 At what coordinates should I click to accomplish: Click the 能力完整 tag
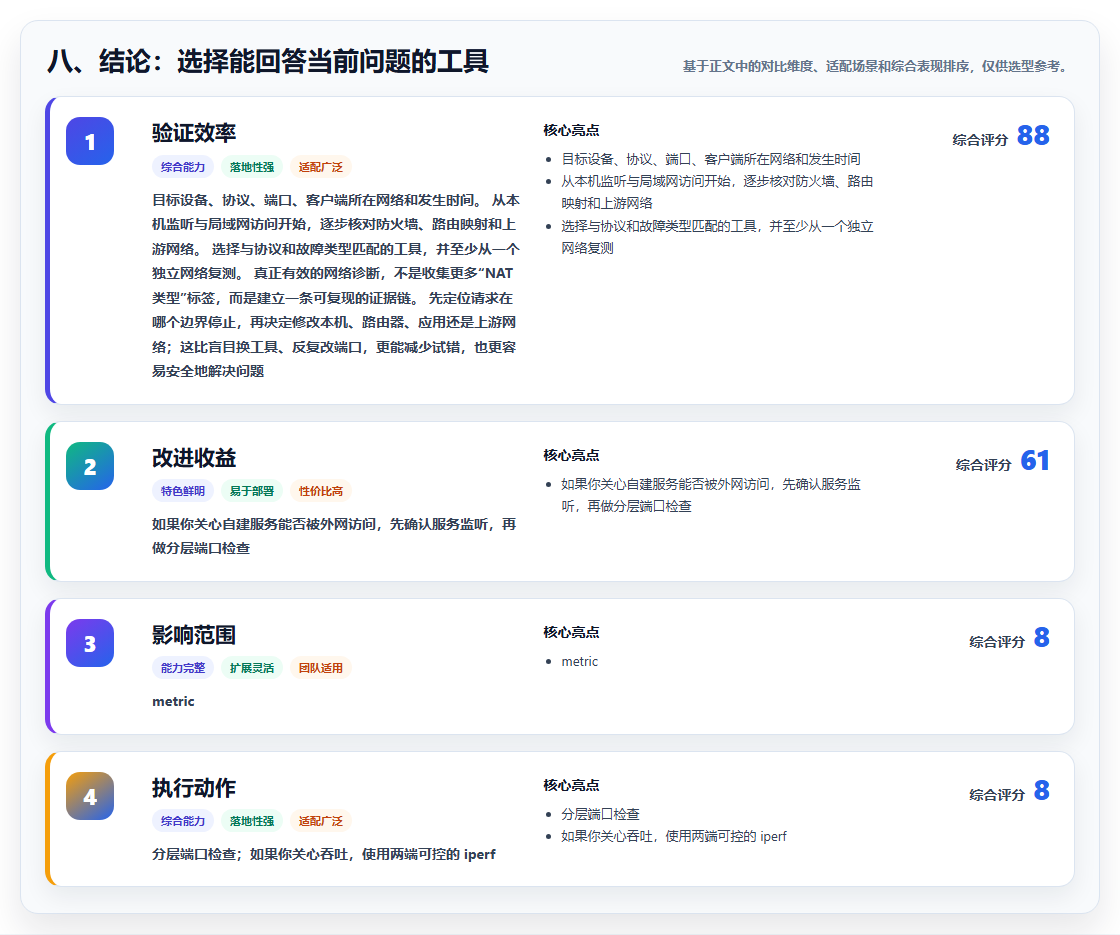point(183,669)
